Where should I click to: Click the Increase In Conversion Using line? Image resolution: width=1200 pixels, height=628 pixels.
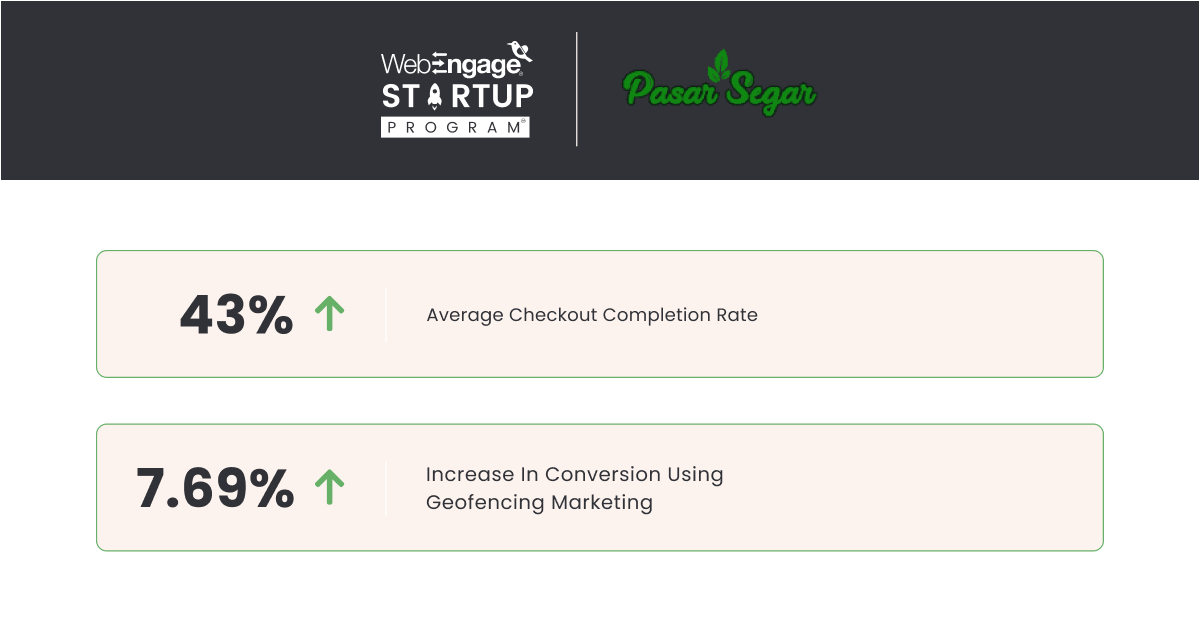click(x=574, y=474)
